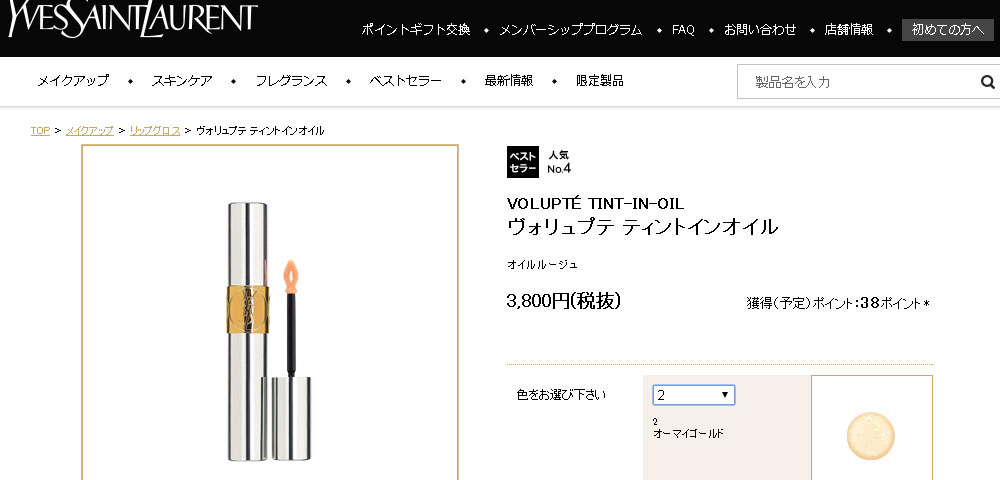The image size is (1000, 480).
Task: Open メンバーシッププログラム link
Action: 570,29
